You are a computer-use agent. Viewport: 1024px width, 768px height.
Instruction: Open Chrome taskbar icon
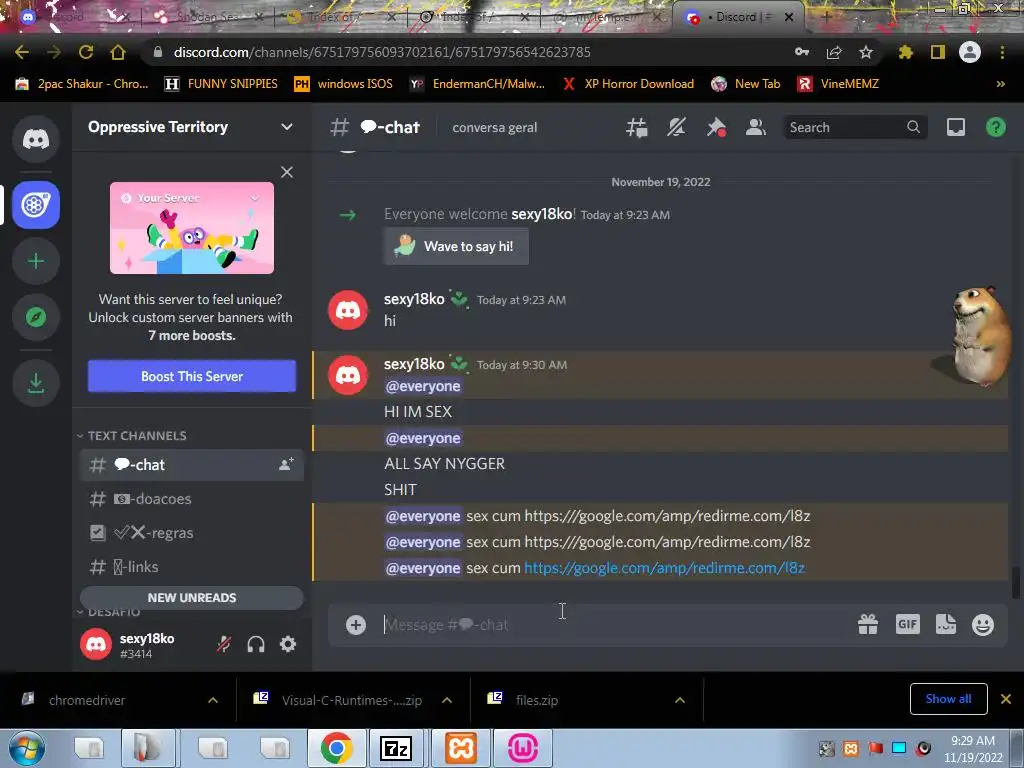tap(336, 748)
